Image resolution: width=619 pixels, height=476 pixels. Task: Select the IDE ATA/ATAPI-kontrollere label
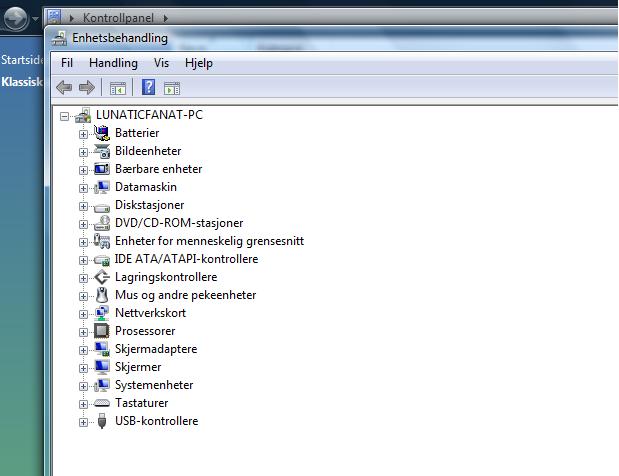[186, 259]
